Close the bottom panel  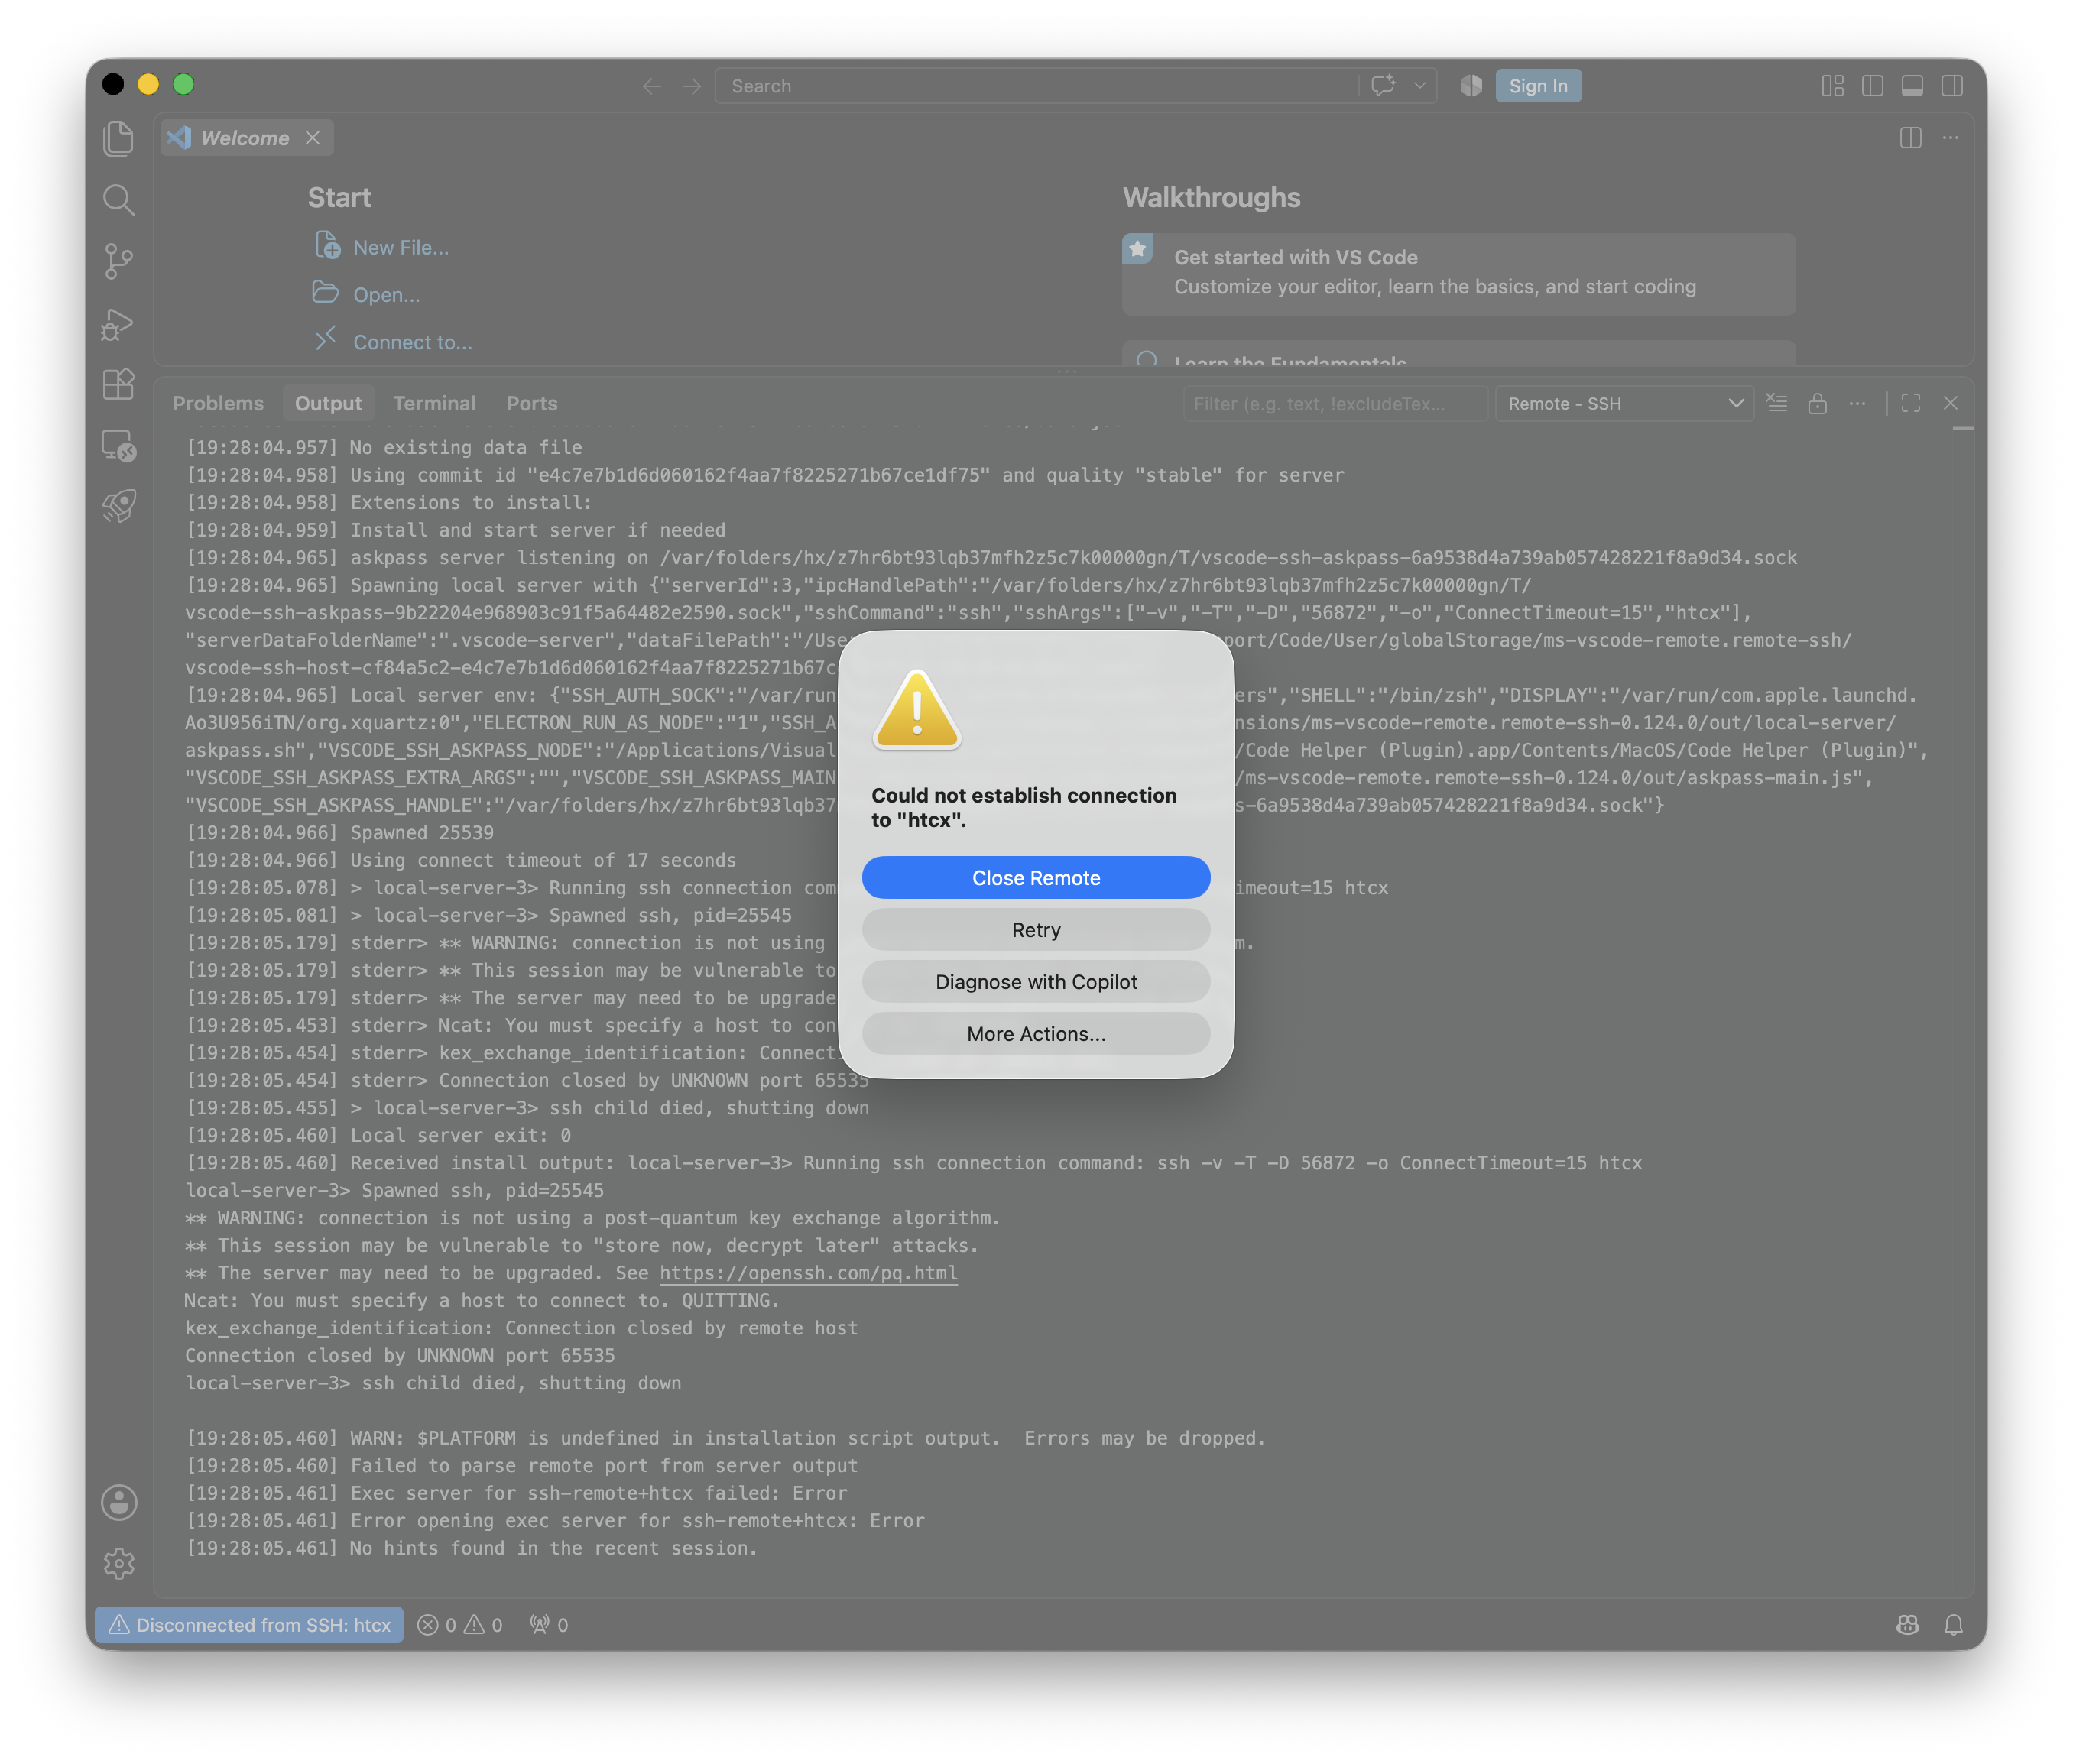click(x=1951, y=403)
